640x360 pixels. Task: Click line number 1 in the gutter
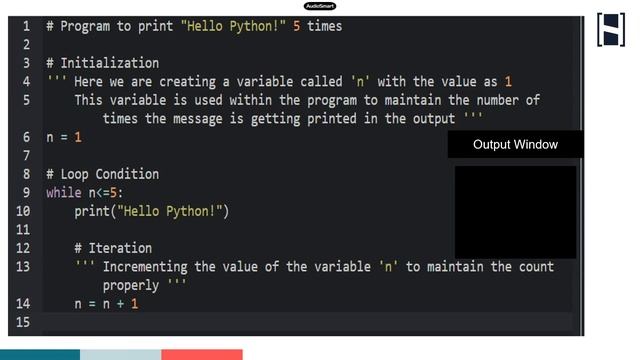(x=27, y=26)
